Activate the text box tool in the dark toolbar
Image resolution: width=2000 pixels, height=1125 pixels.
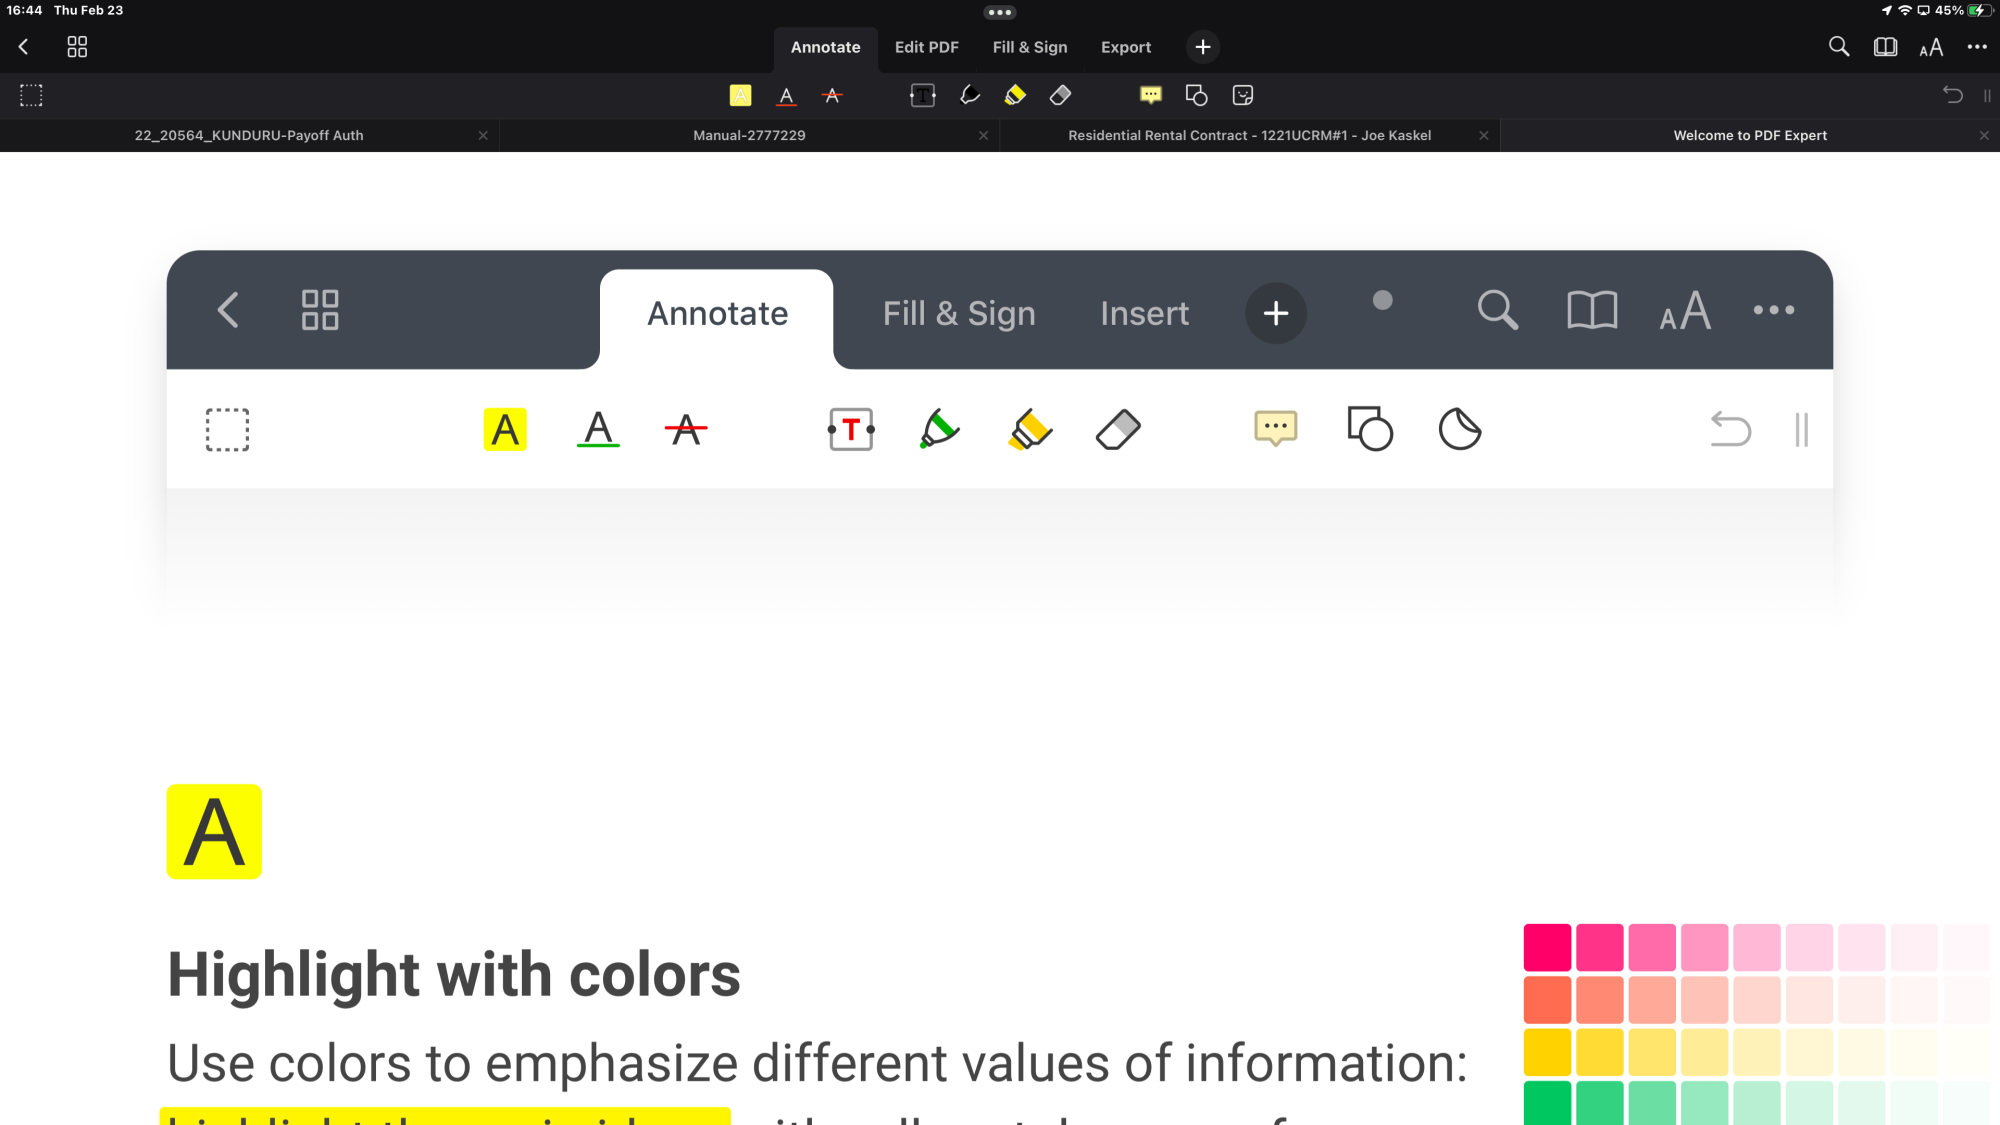coord(922,95)
